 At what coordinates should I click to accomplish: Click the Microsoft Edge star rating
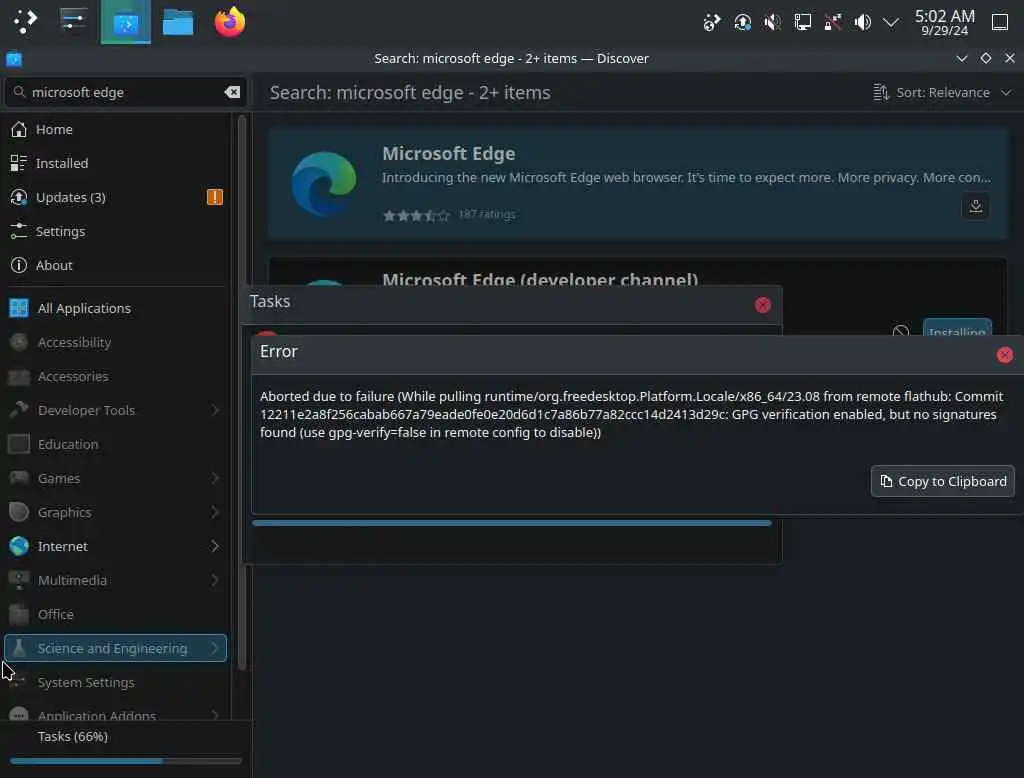416,215
